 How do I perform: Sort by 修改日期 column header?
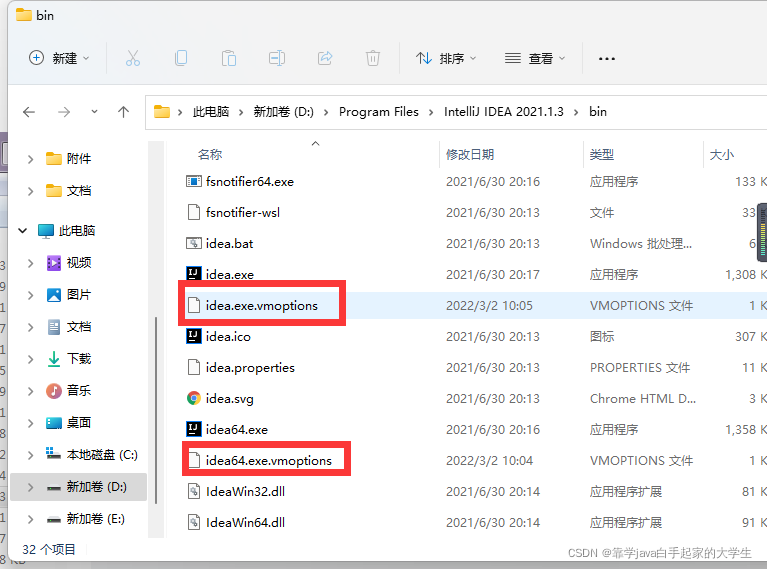[470, 155]
